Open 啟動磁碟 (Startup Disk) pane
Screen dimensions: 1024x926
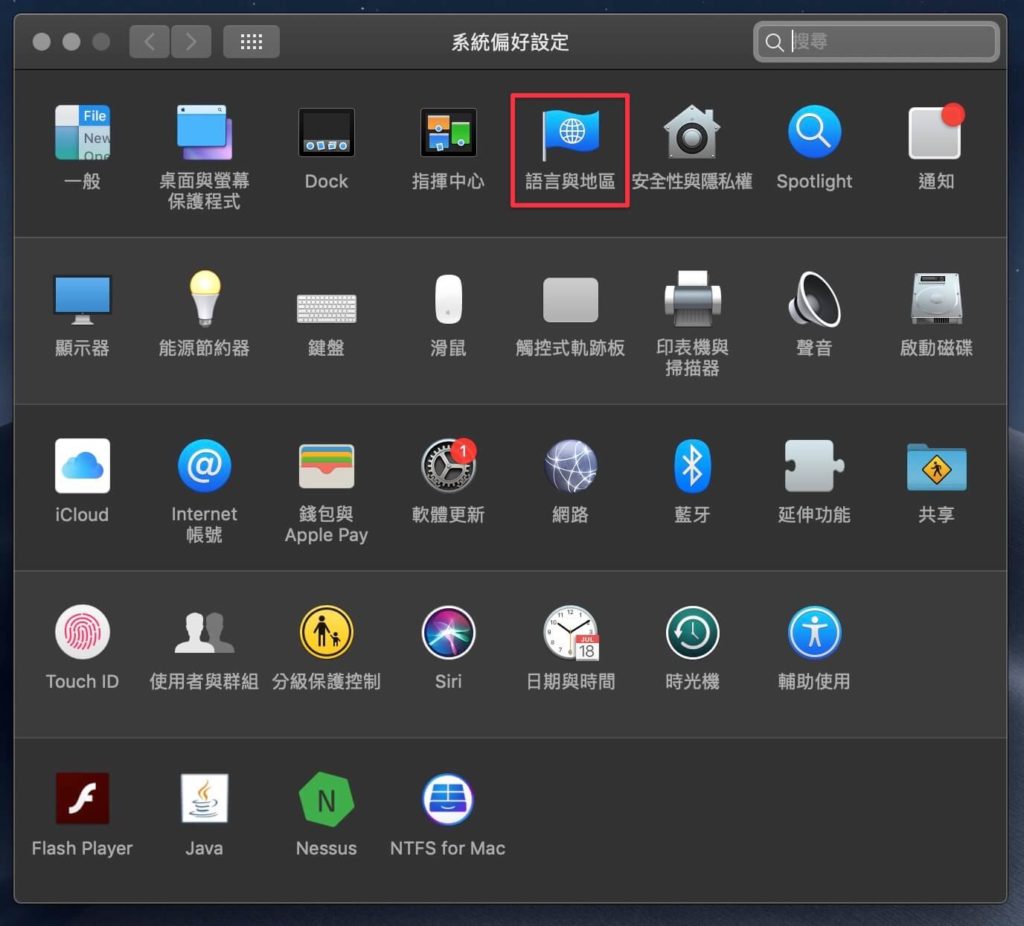(936, 298)
